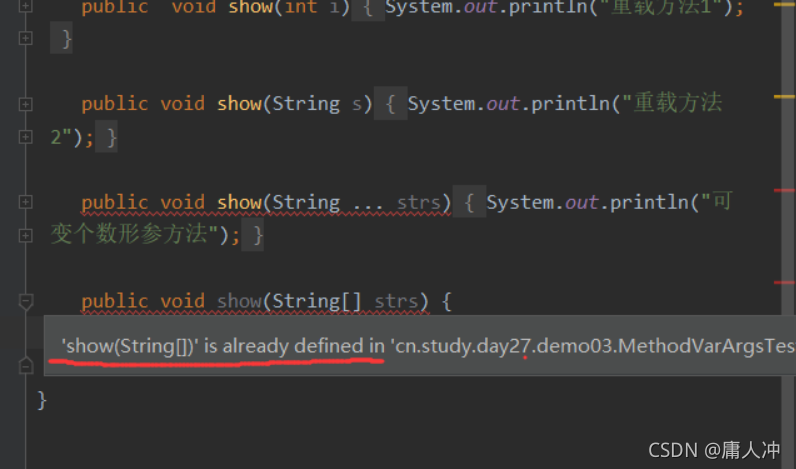The height and width of the screenshot is (469, 796).
Task: Expand the fold toggle beside 变个数形参方法 line
Action: tap(25, 235)
